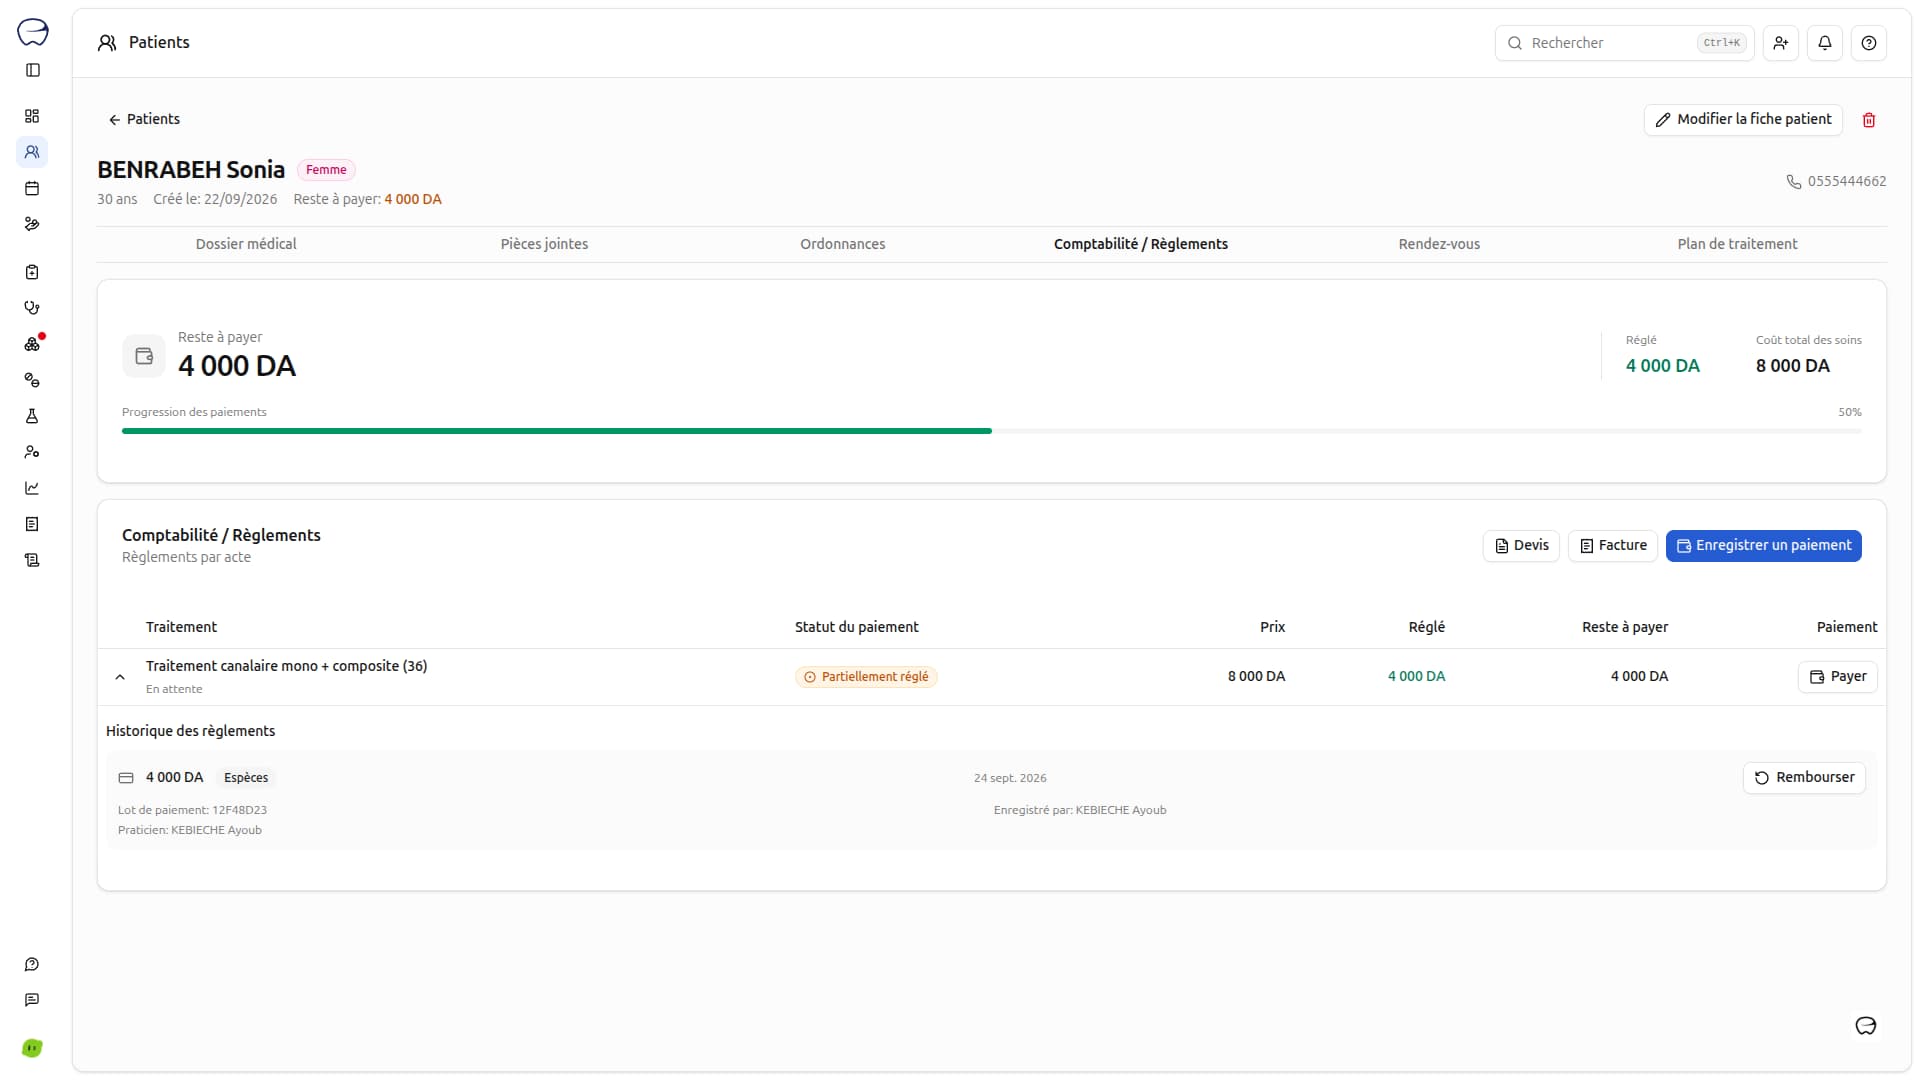Open the help question bubble in sidebar
This screenshot has width=1920, height=1080.
coord(32,964)
